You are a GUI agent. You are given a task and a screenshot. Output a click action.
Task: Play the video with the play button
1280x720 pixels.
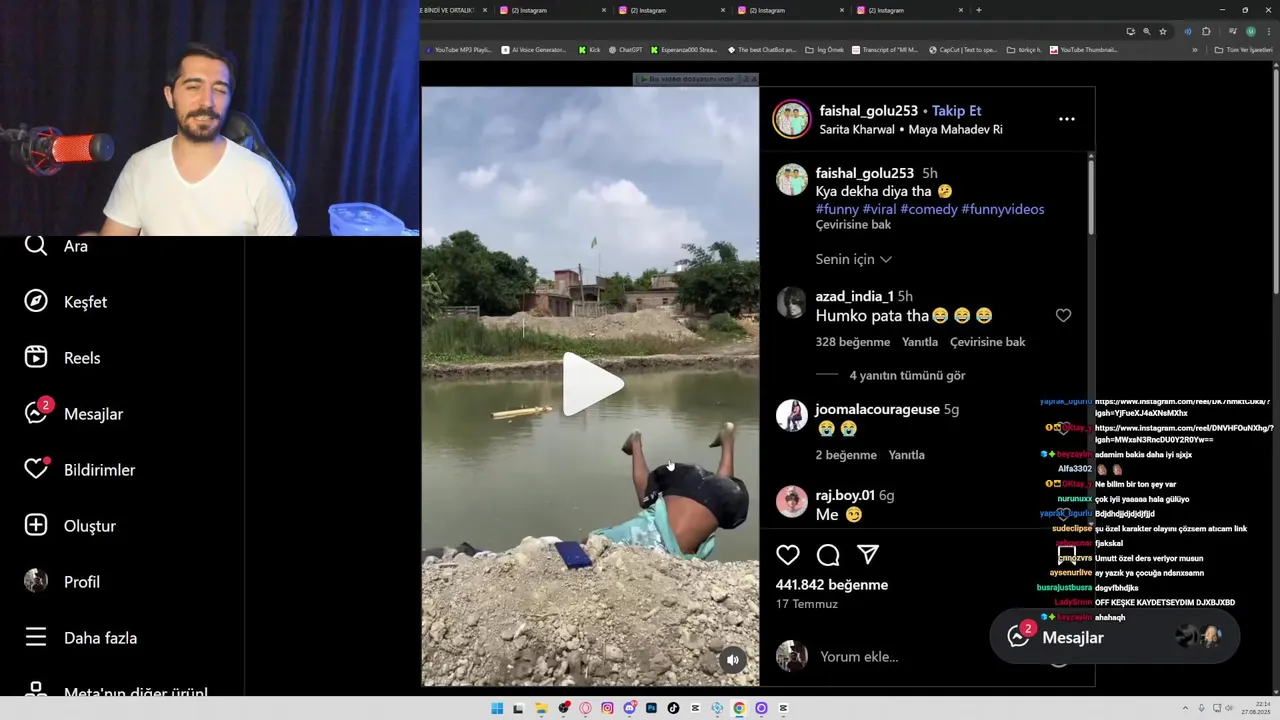(x=591, y=385)
